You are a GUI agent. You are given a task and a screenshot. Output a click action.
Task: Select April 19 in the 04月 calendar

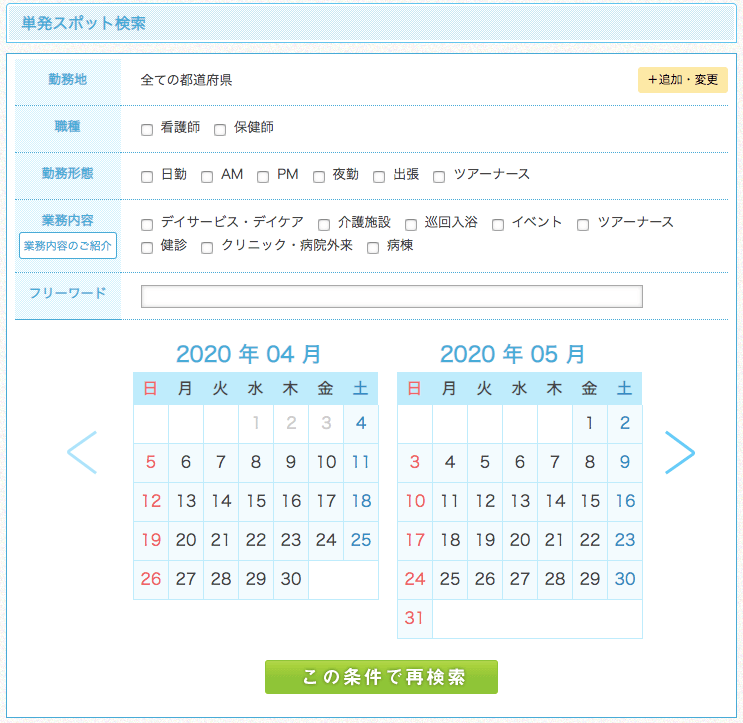coord(151,541)
